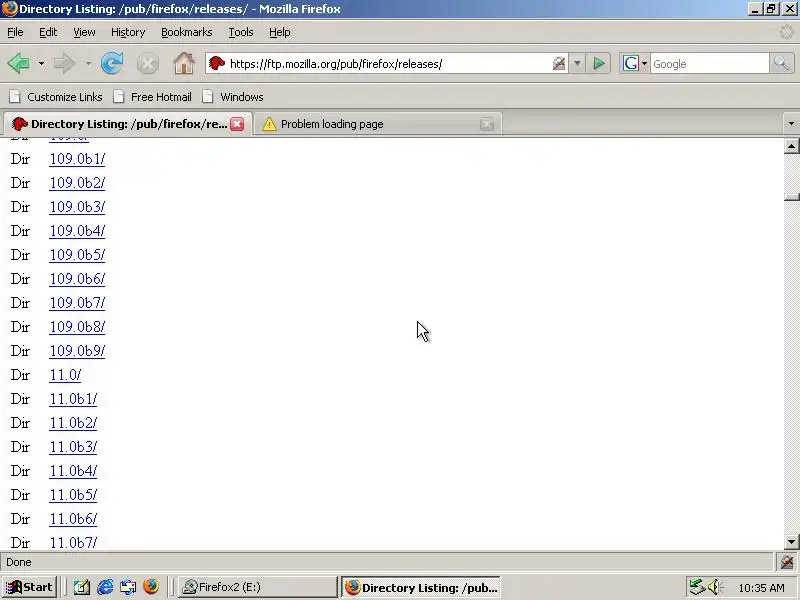The height and width of the screenshot is (600, 800).
Task: Open the Forward history dropdown arrow
Action: coord(88,64)
